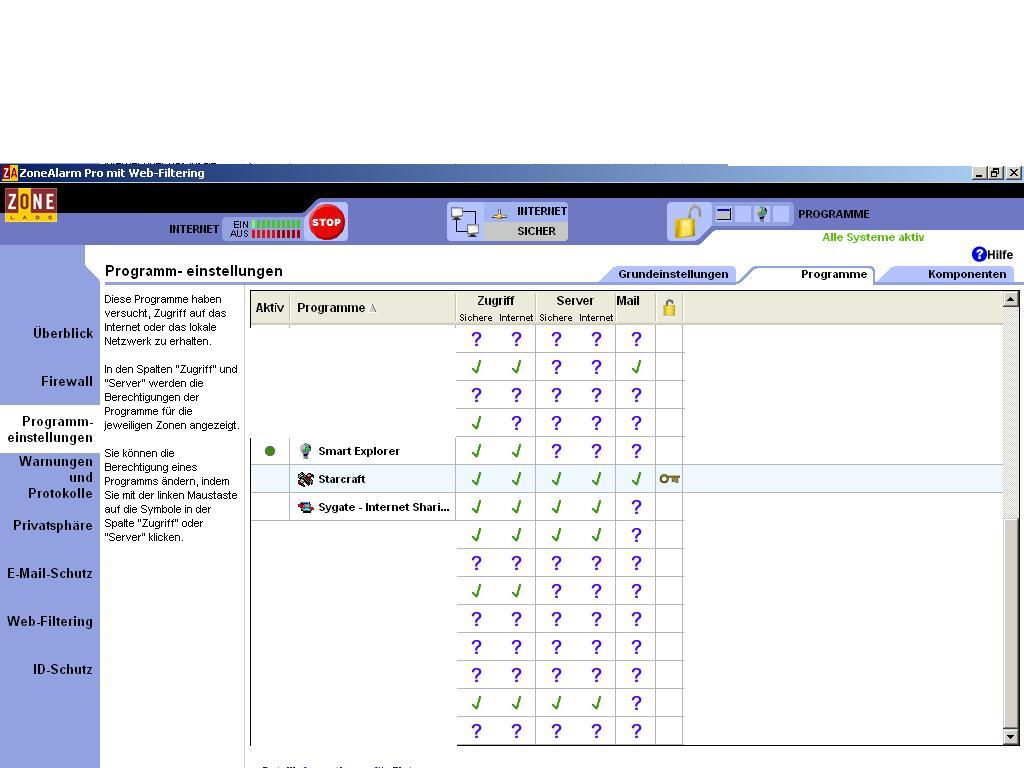The height and width of the screenshot is (768, 1024).
Task: Click the green active dot for Smart Explorer
Action: 270,451
